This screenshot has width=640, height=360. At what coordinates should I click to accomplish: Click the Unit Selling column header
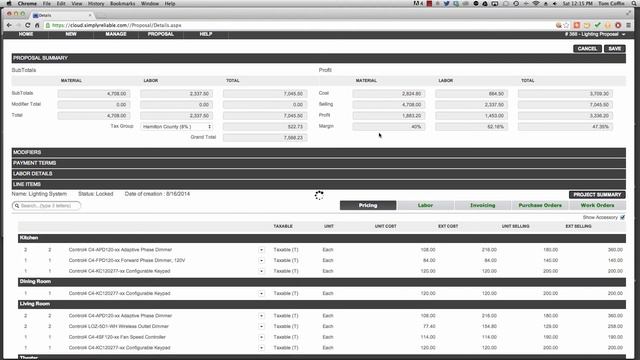[x=516, y=226]
